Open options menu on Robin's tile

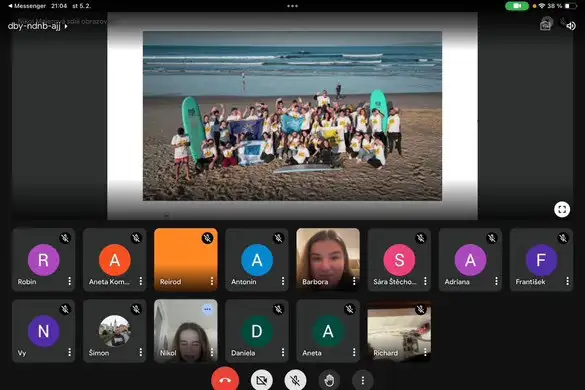[x=69, y=281]
